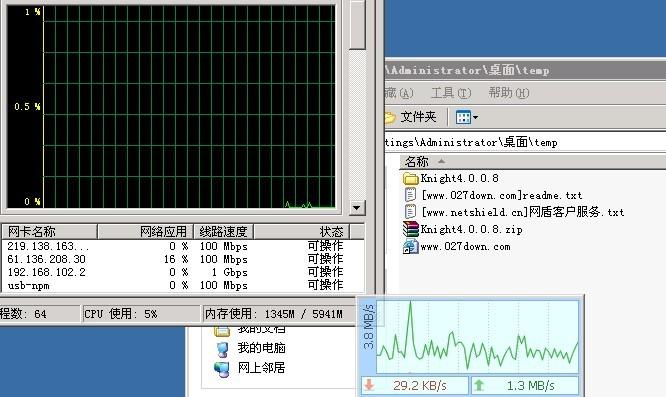666x397 pixels.
Task: Click the green upload arrow speed indicator
Action: coord(479,385)
